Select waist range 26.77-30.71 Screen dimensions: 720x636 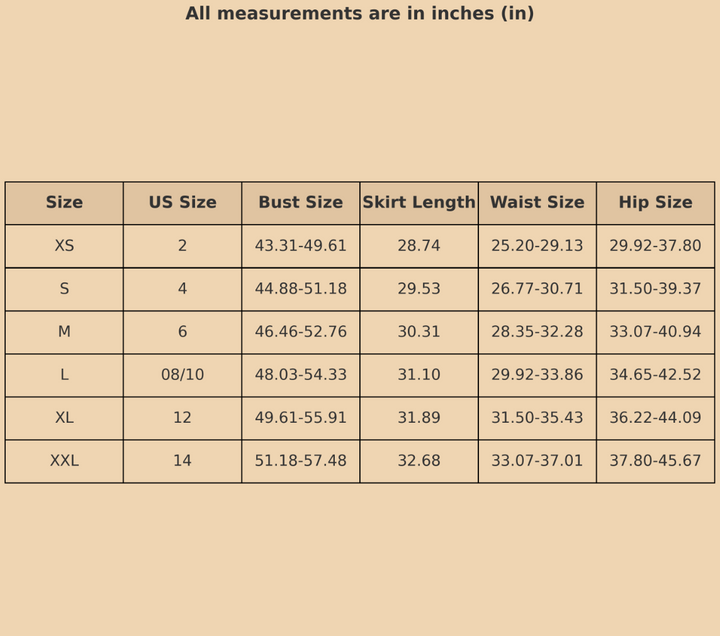tap(537, 289)
